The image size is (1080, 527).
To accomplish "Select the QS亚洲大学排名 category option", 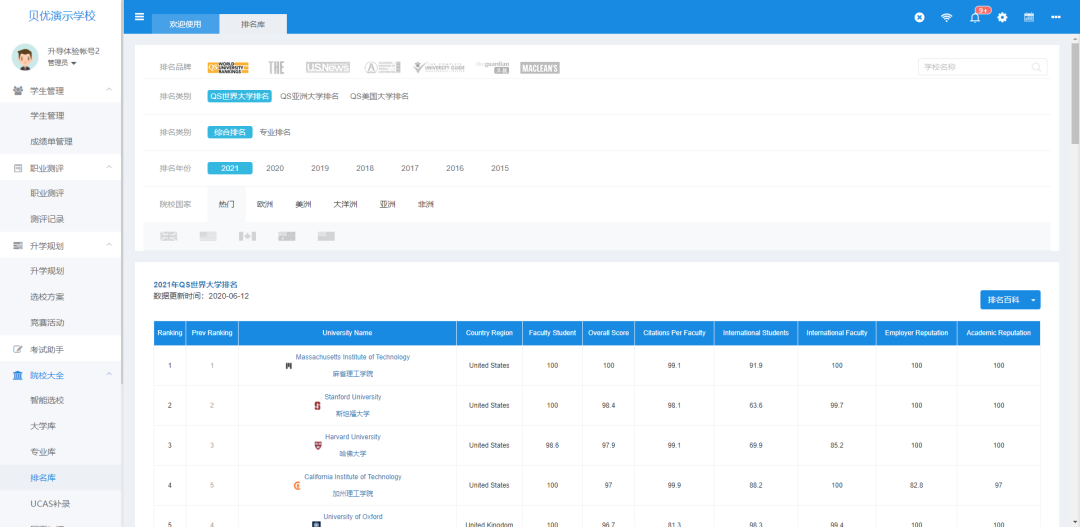I will pyautogui.click(x=309, y=96).
